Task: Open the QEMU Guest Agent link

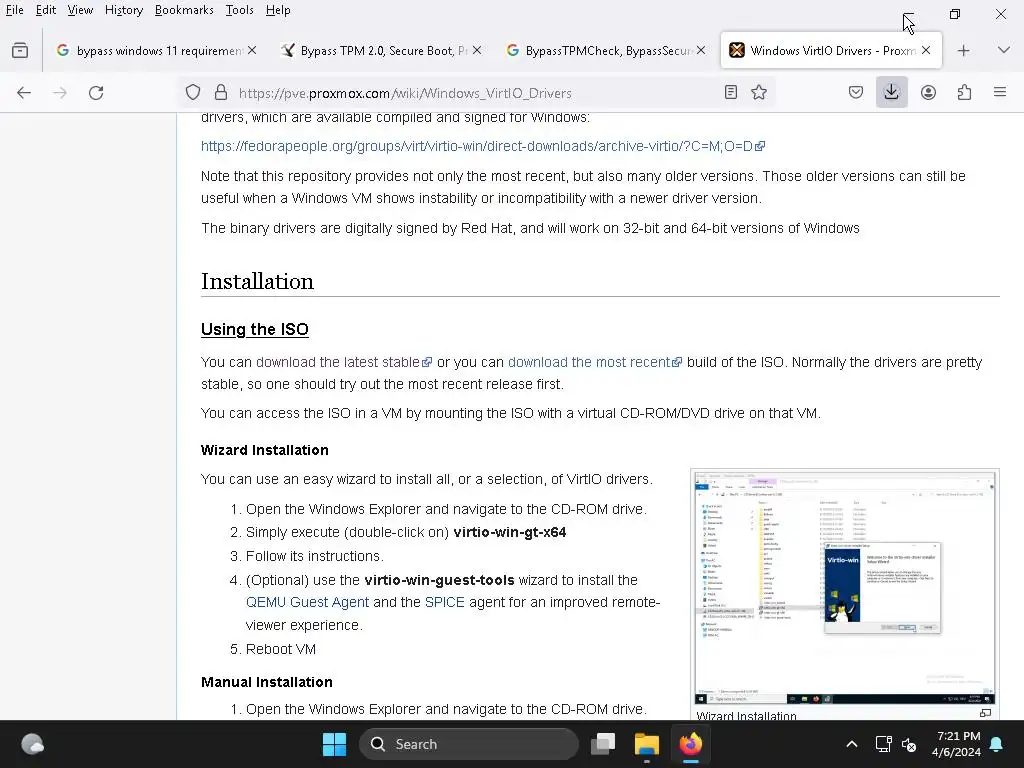Action: (308, 602)
